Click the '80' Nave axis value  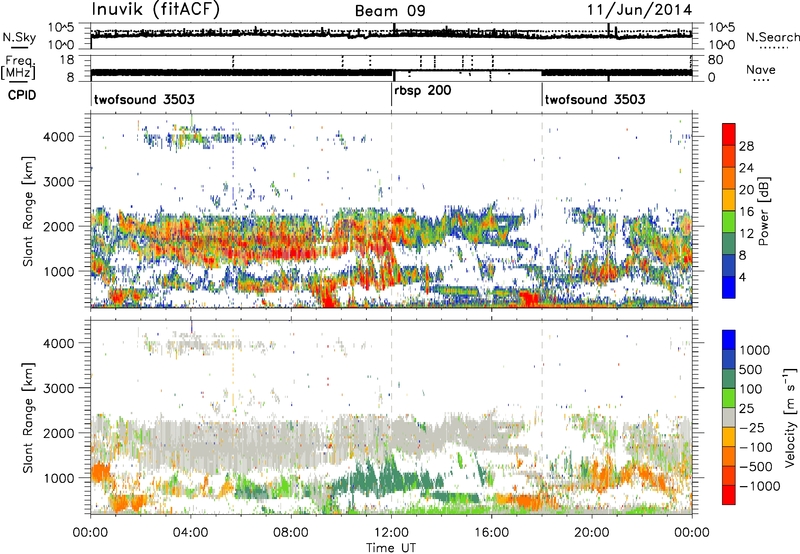pyautogui.click(x=715, y=60)
